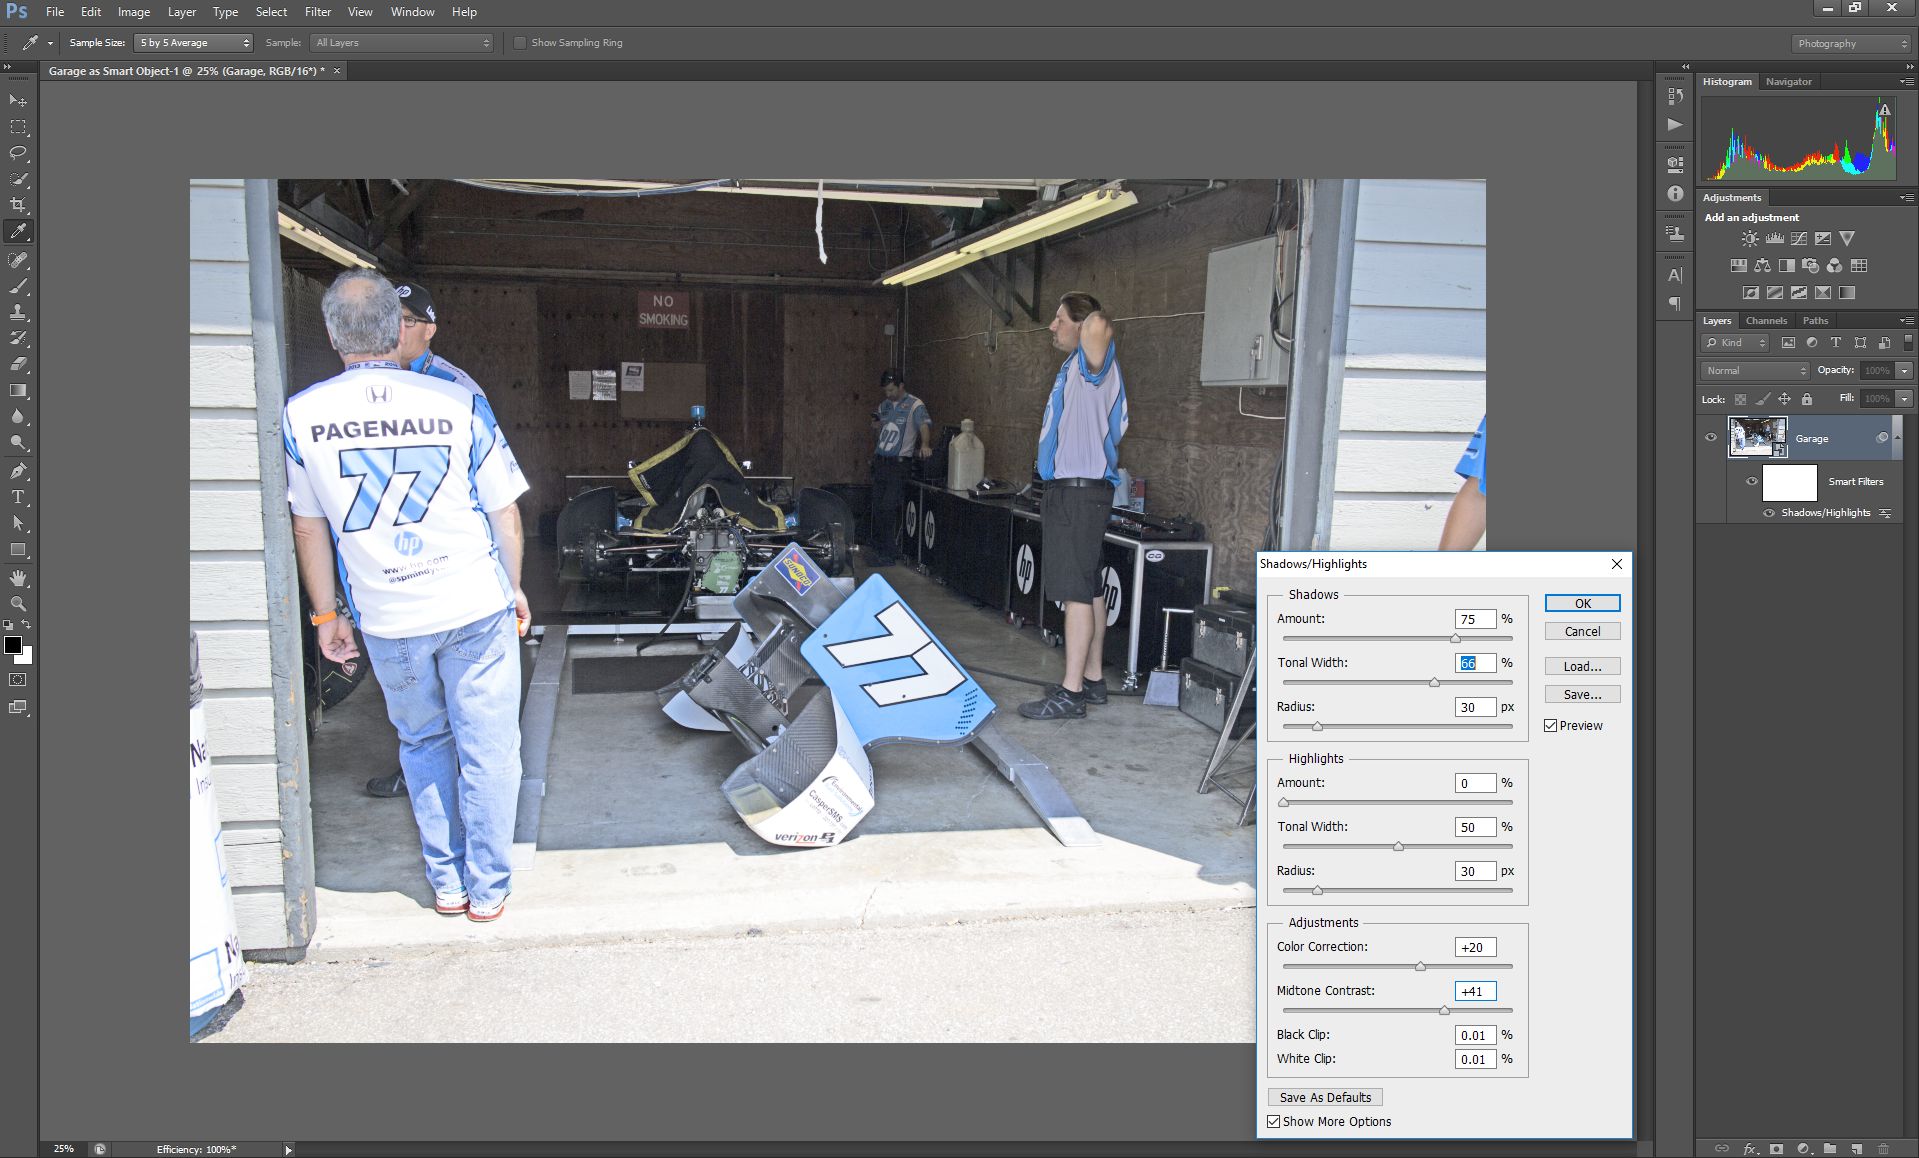Add a Levels adjustment
The image size is (1919, 1158).
click(x=1774, y=239)
